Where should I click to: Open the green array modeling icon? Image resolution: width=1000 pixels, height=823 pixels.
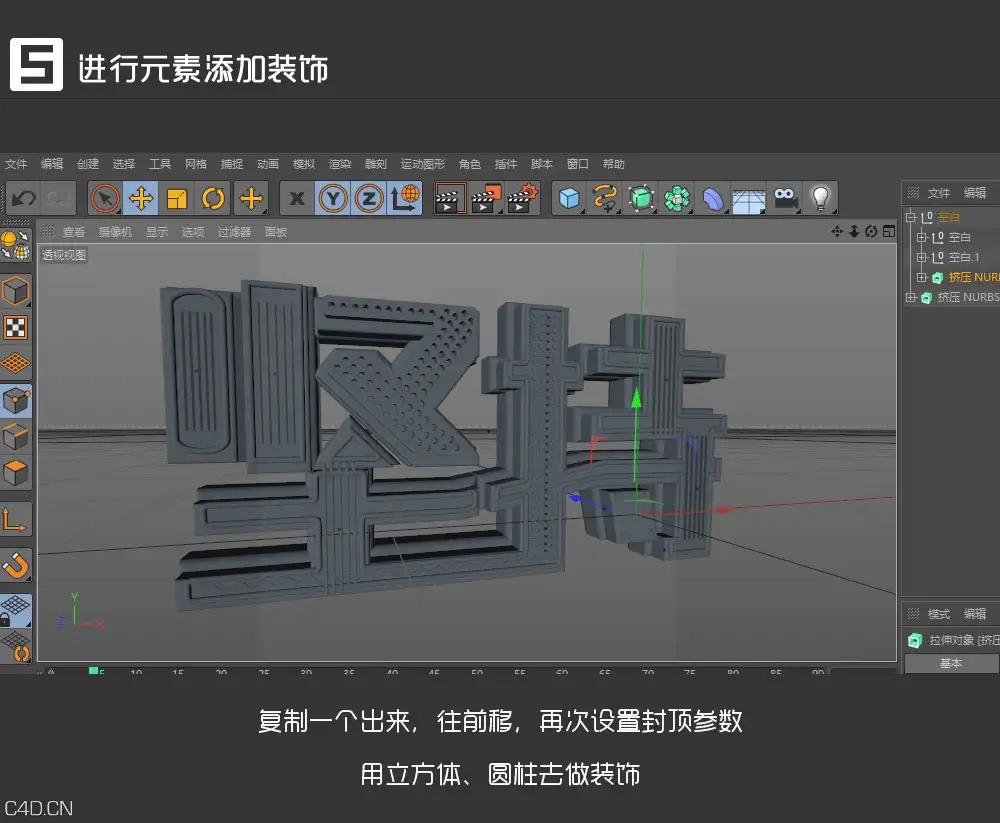tap(677, 198)
